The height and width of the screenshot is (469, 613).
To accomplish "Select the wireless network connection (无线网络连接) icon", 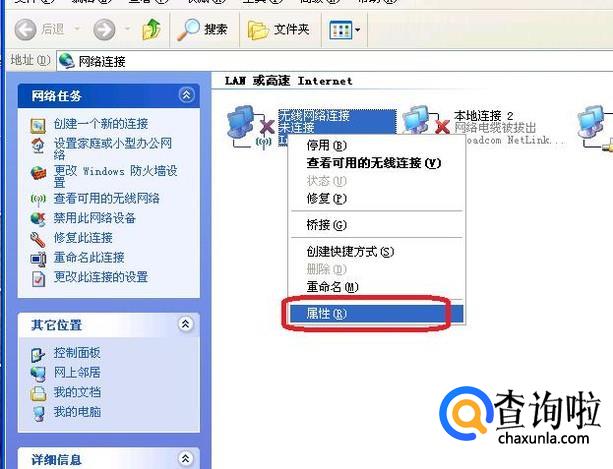I will tap(251, 127).
